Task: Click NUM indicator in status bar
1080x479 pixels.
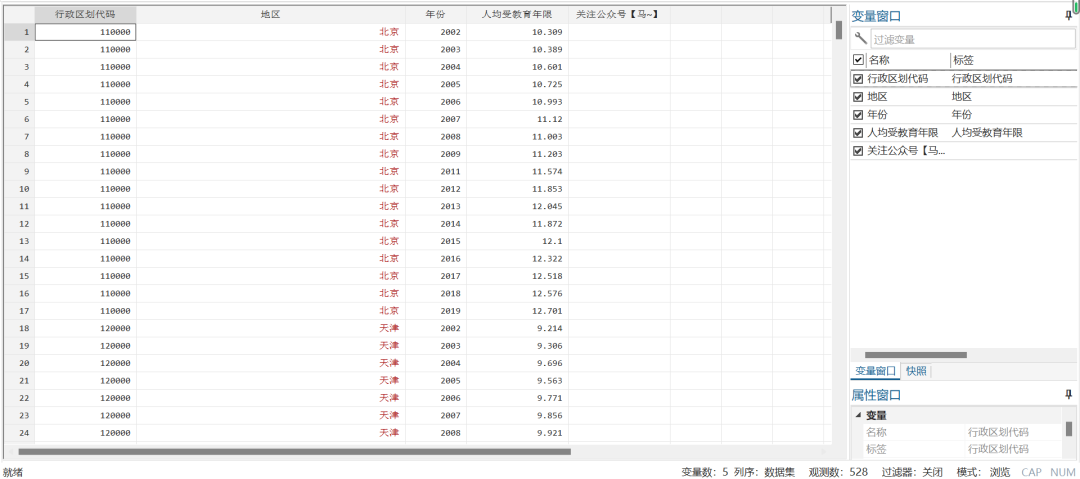Action: 1062,472
